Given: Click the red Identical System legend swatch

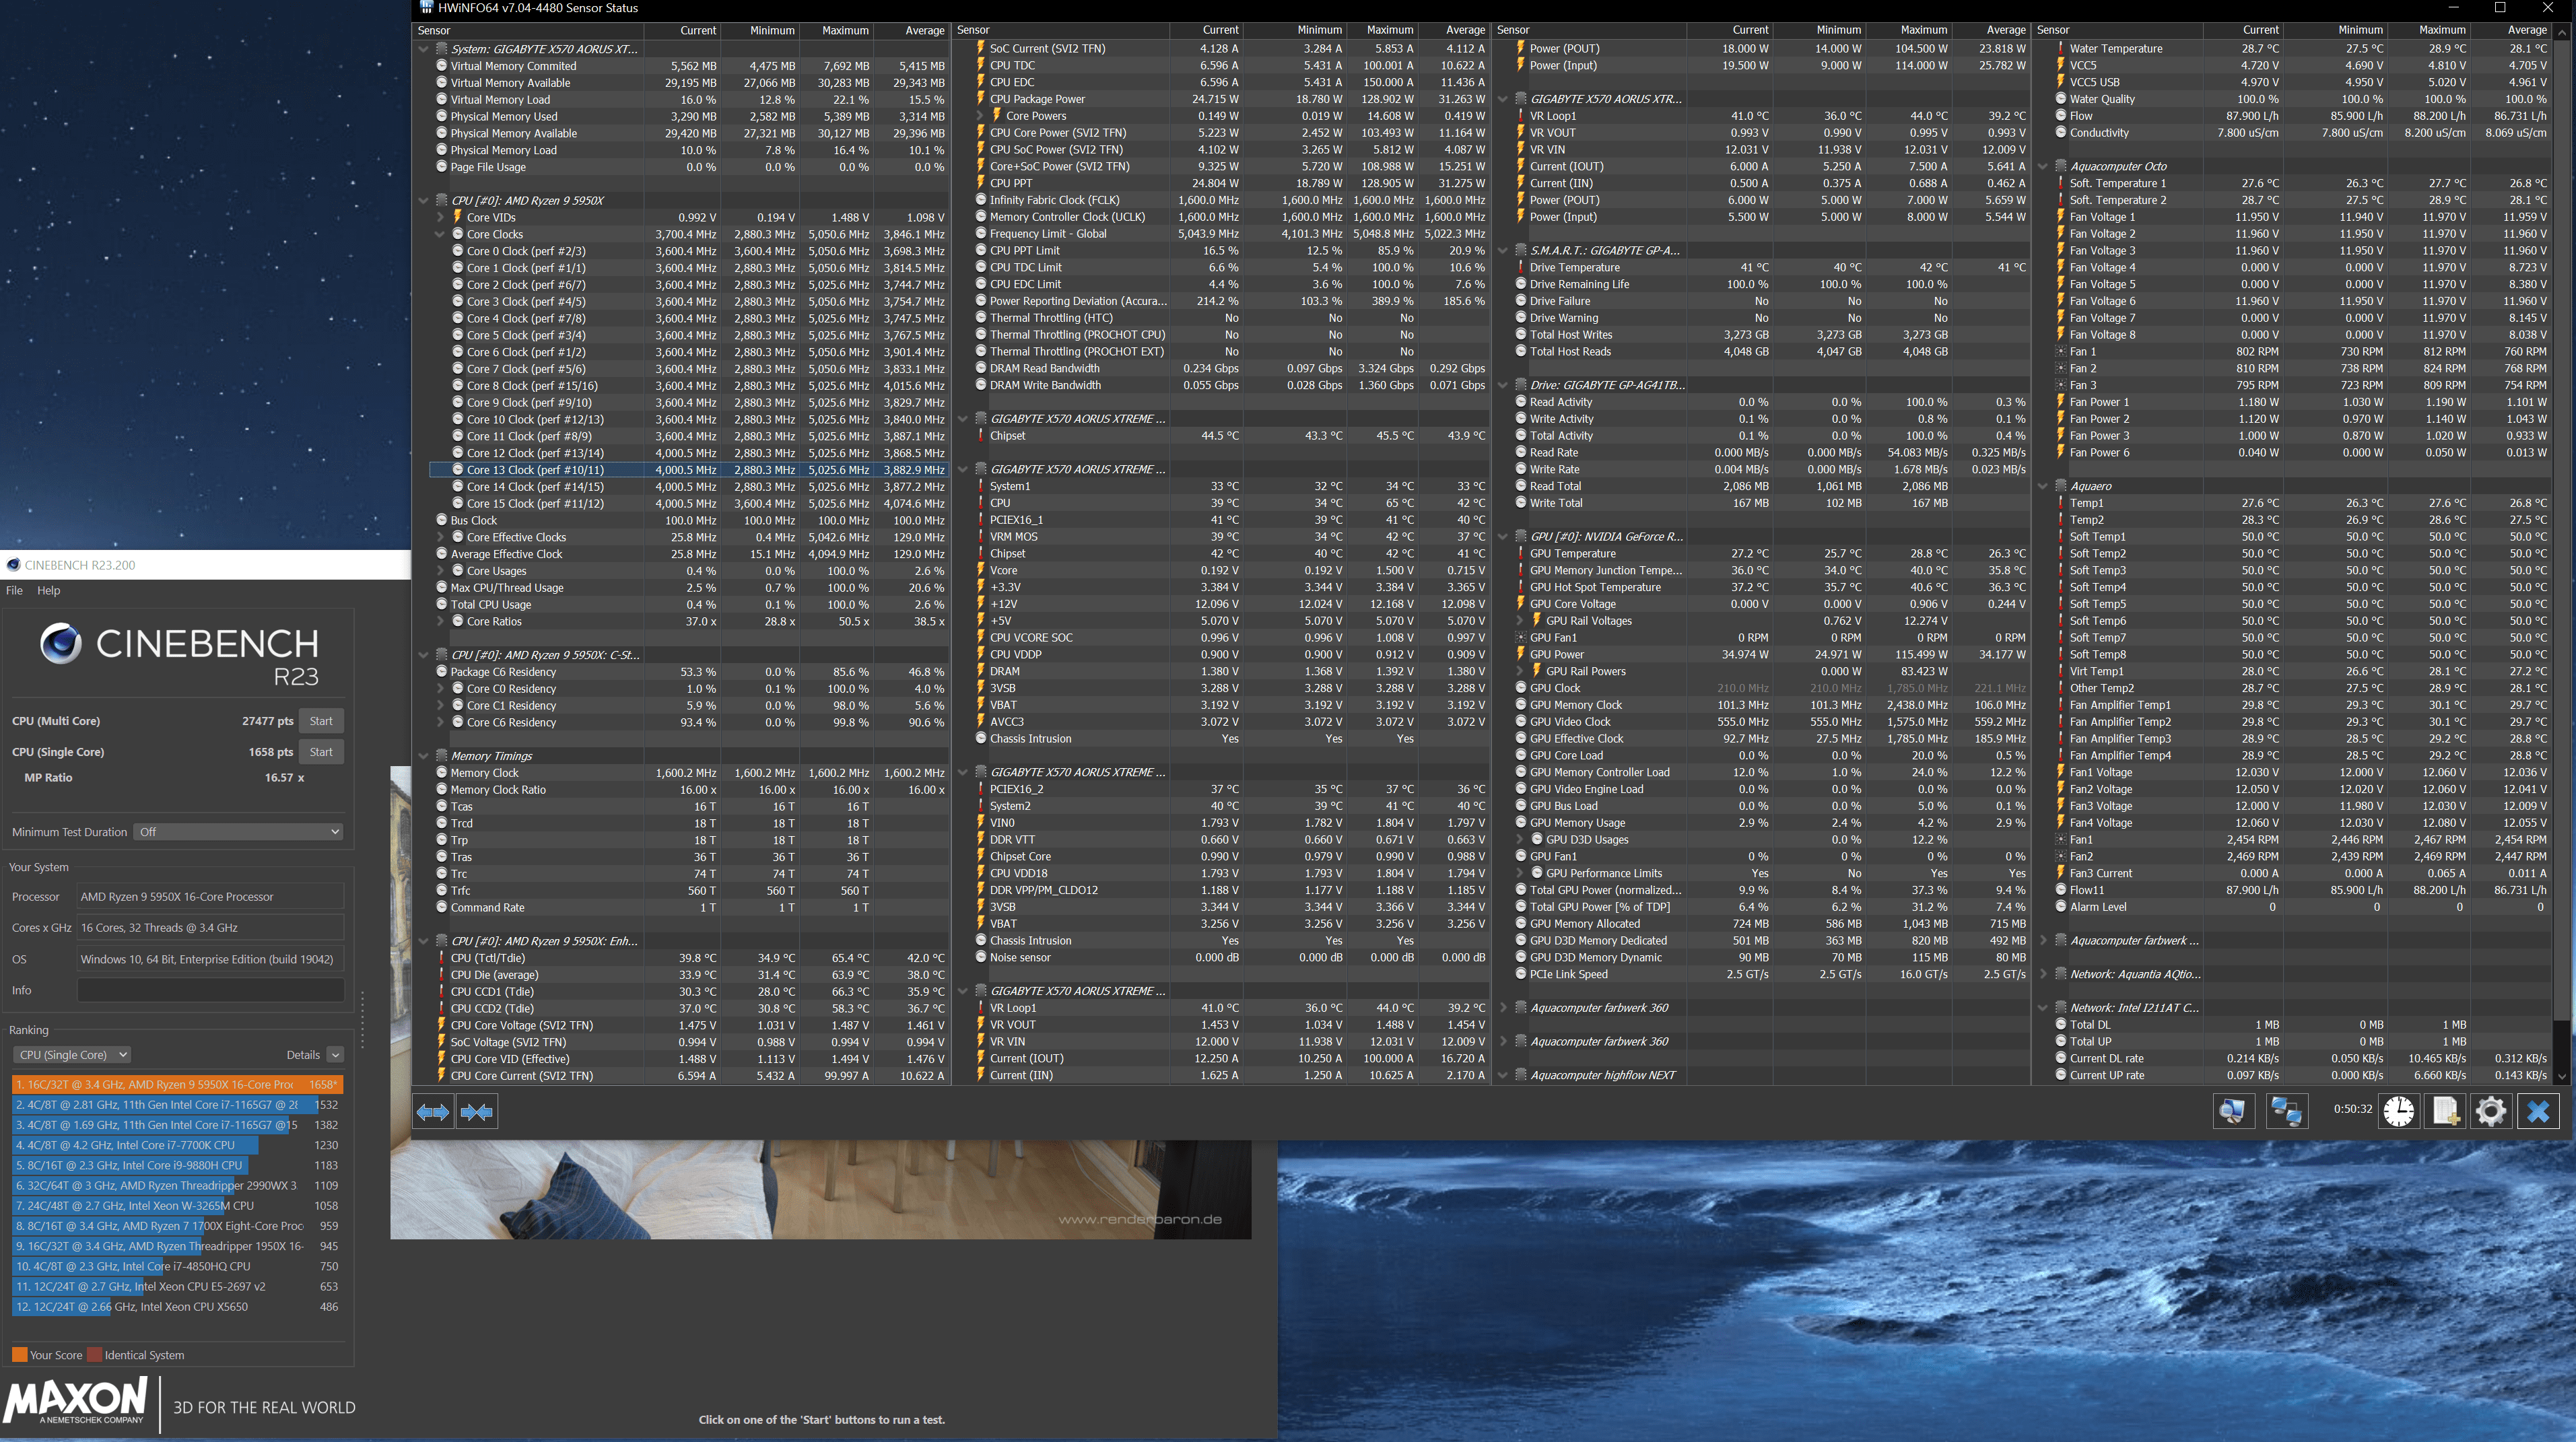Looking at the screenshot, I should 95,1355.
